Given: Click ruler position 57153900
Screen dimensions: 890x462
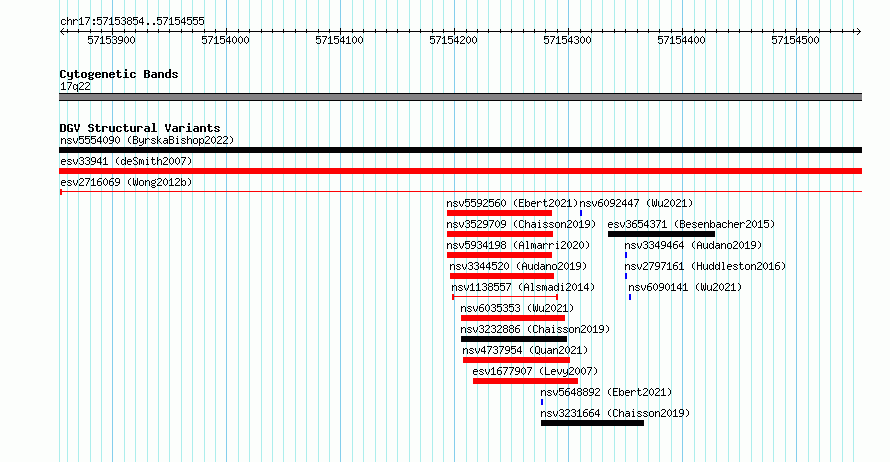Looking at the screenshot, I should (x=112, y=40).
